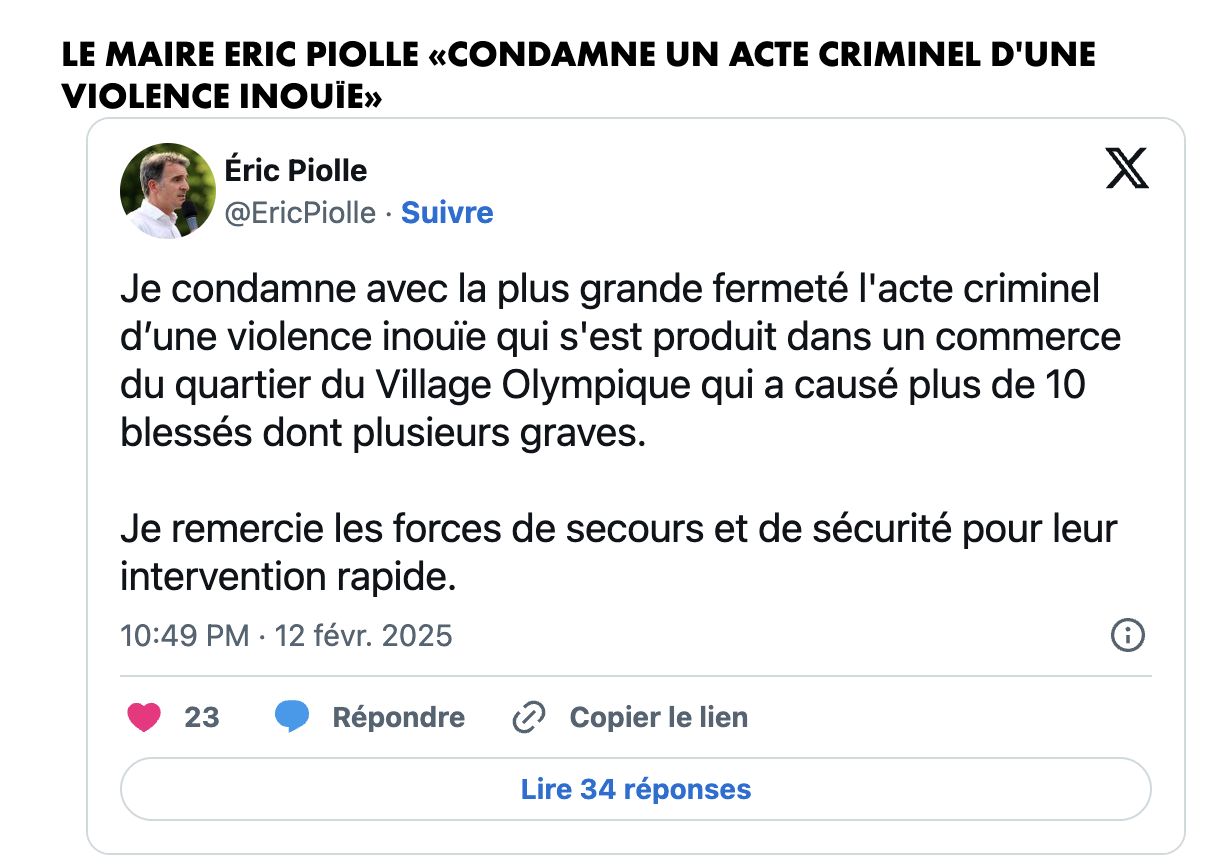1220x866 pixels.
Task: Open Éric Piolle's profile photo
Action: coord(168,191)
